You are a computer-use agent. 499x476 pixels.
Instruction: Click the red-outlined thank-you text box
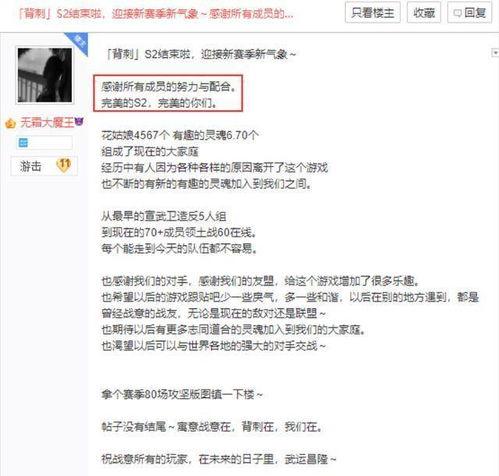pos(168,93)
